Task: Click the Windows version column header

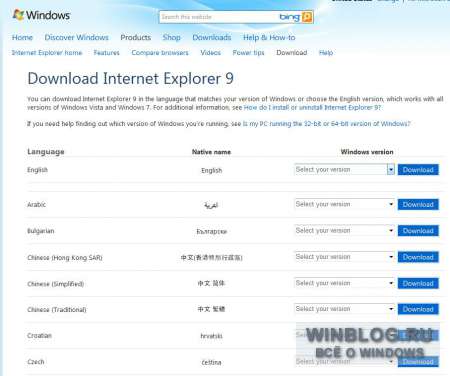Action: [367, 152]
